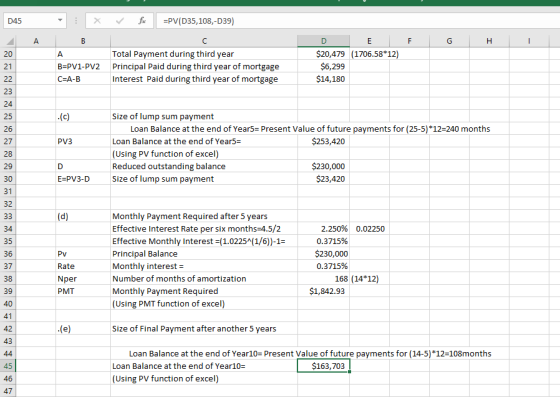Screen dimensions: 560x397
Task: Click the $23,420 lump sum cell
Action: (x=324, y=179)
